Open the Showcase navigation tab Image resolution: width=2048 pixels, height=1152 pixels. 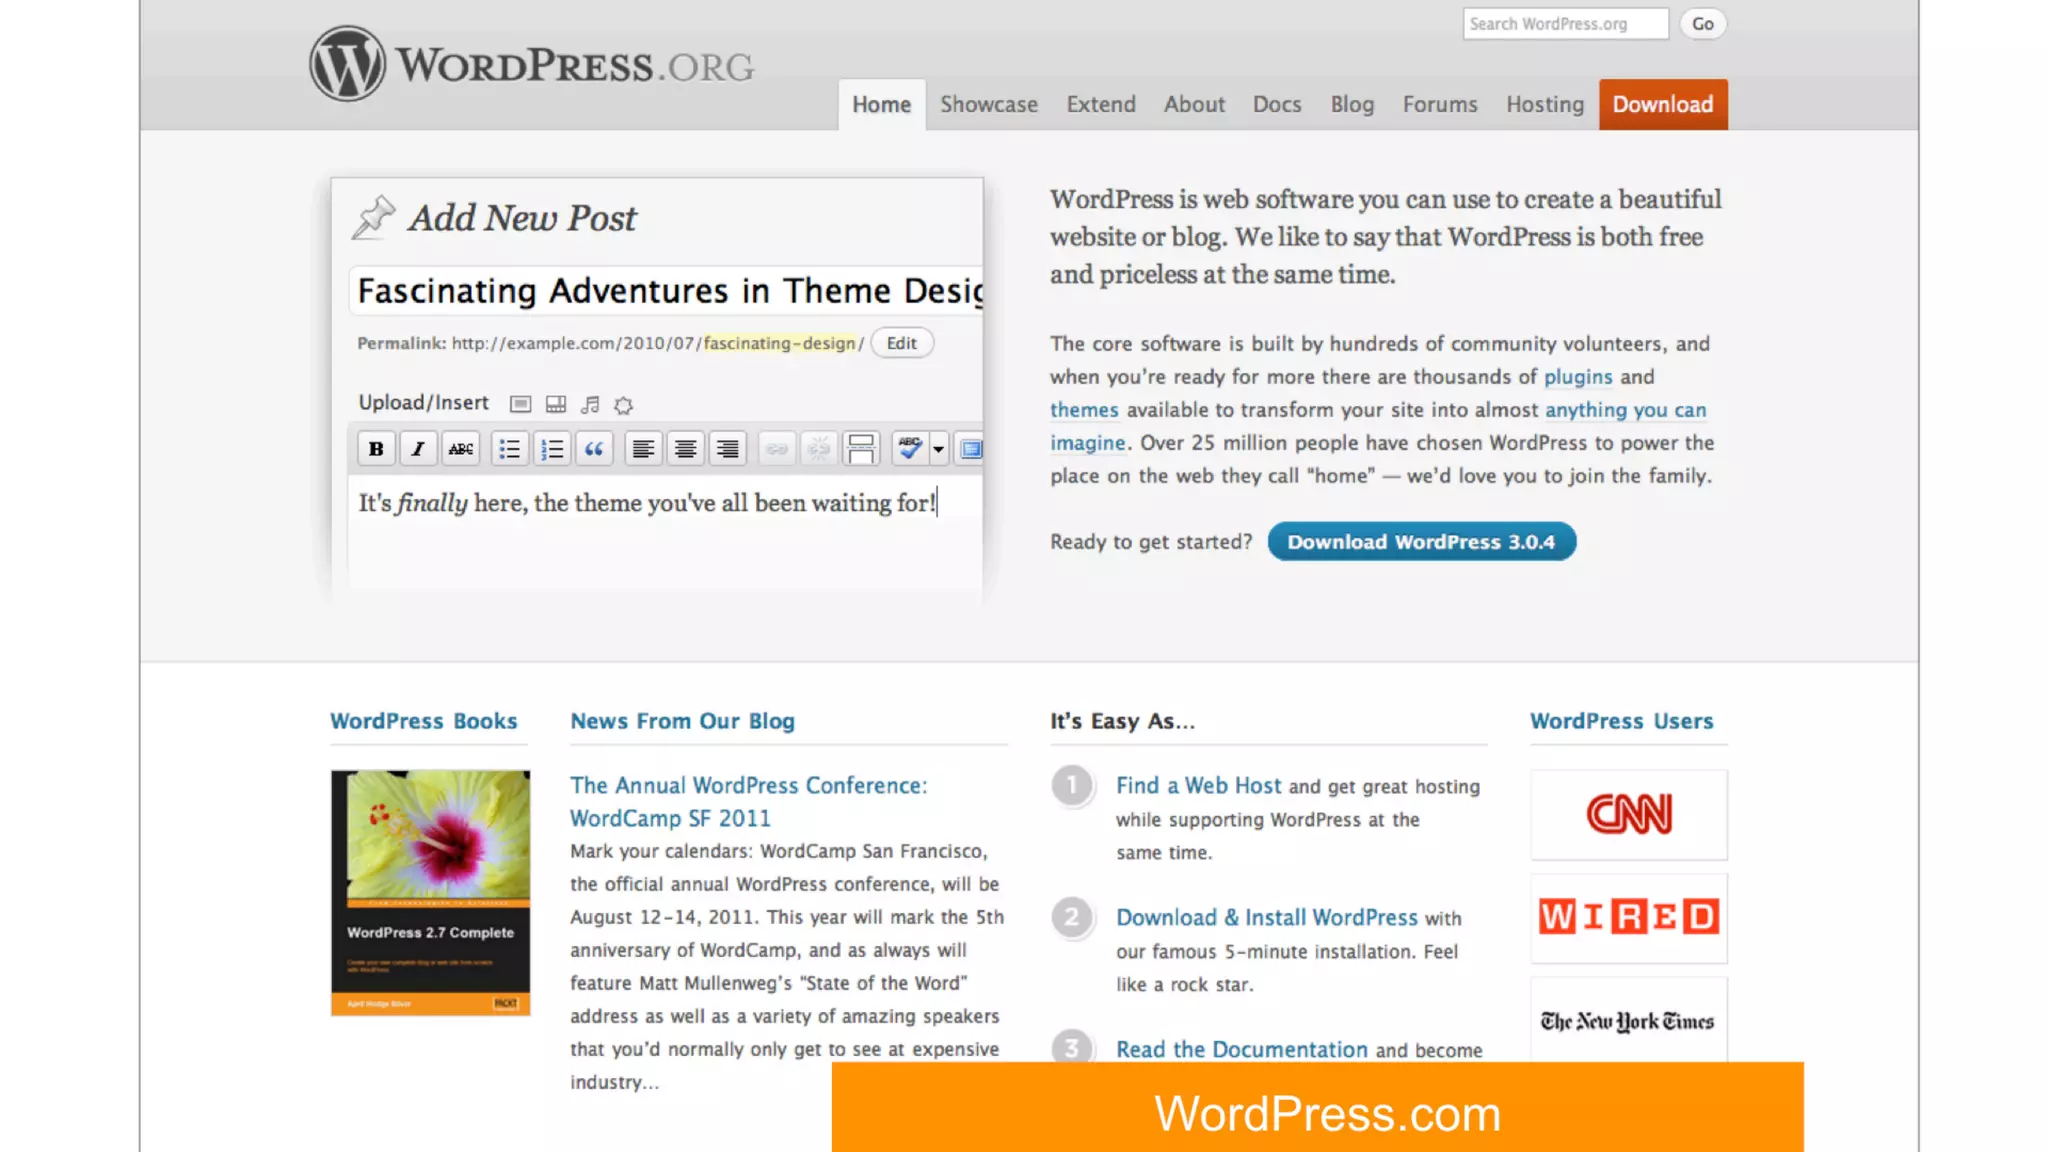(x=988, y=104)
